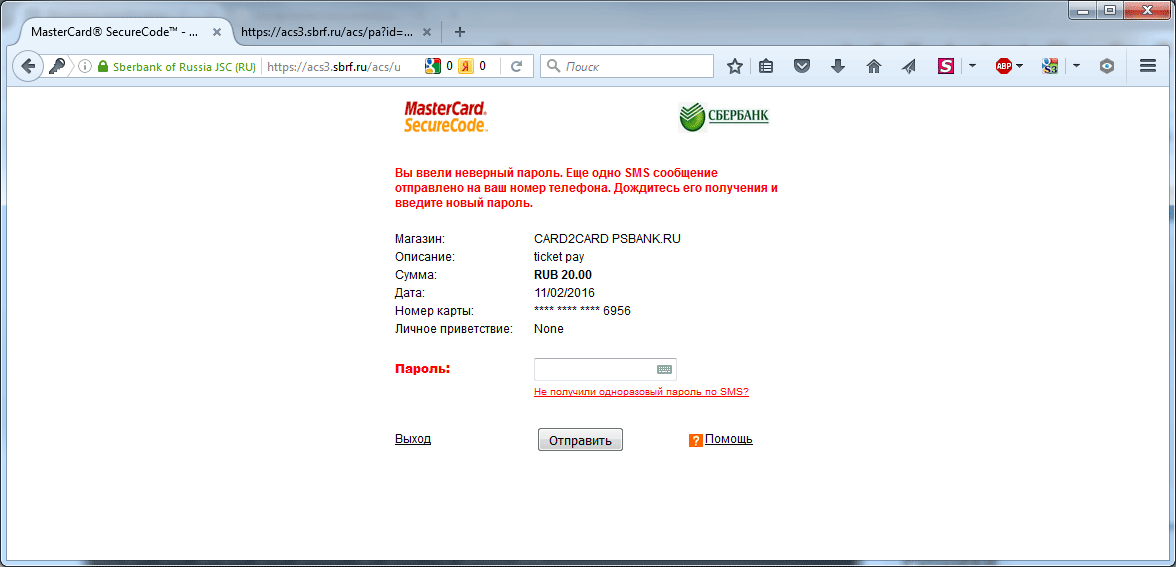Click the card number ending 6956
This screenshot has height=567, width=1176.
pyautogui.click(x=582, y=310)
